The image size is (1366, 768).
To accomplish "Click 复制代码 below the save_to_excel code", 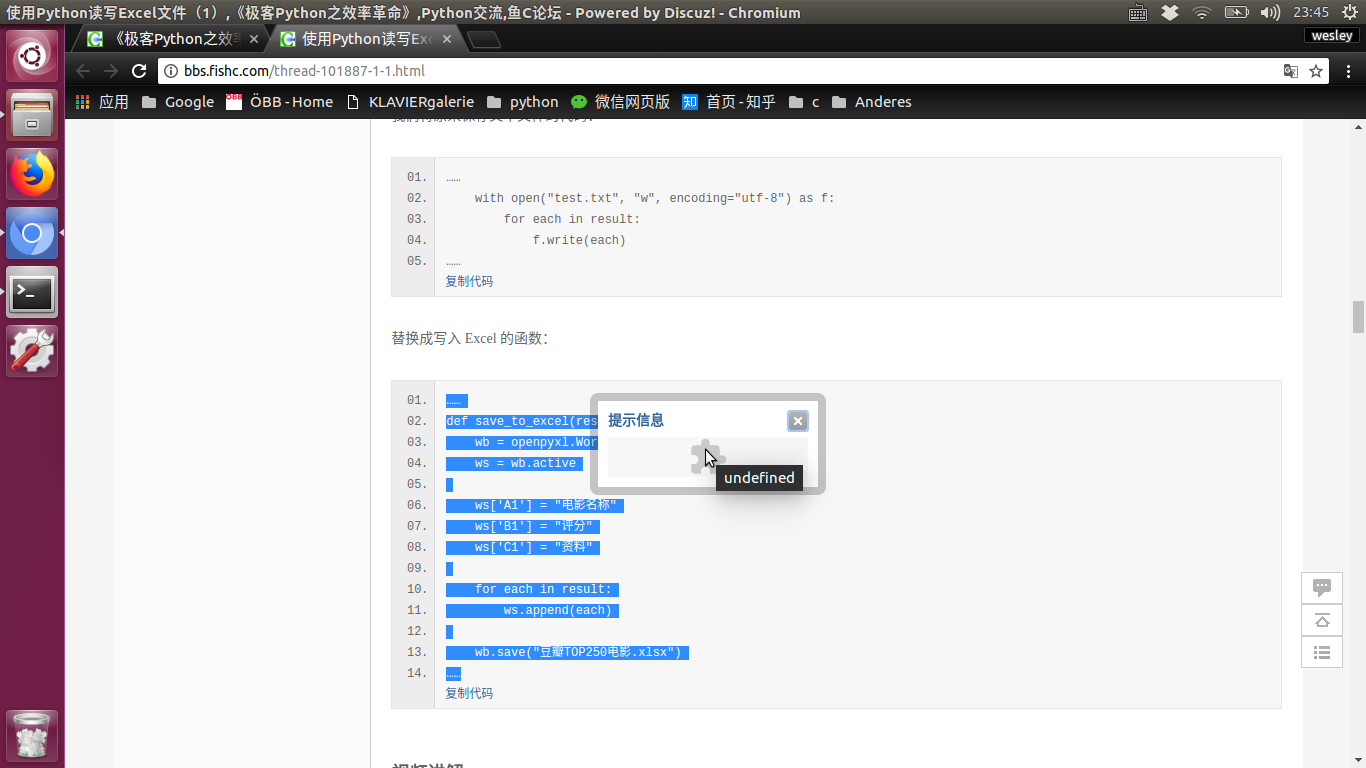I will pyautogui.click(x=469, y=693).
